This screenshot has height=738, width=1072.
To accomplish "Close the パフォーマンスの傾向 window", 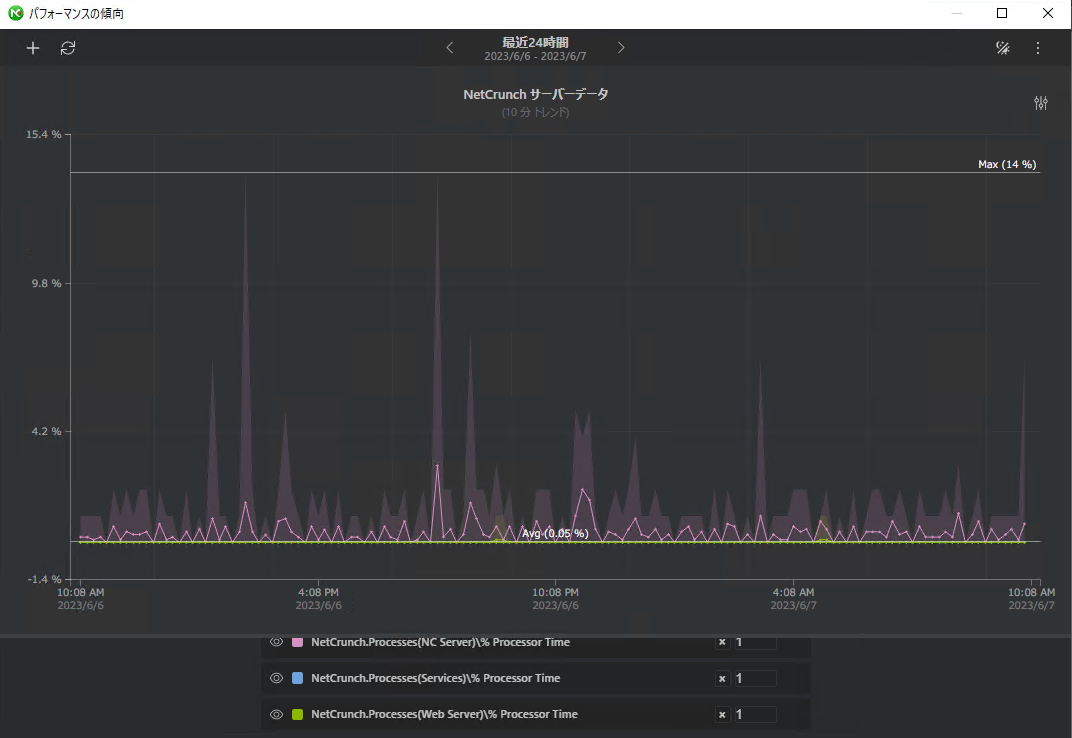I will pos(1047,13).
